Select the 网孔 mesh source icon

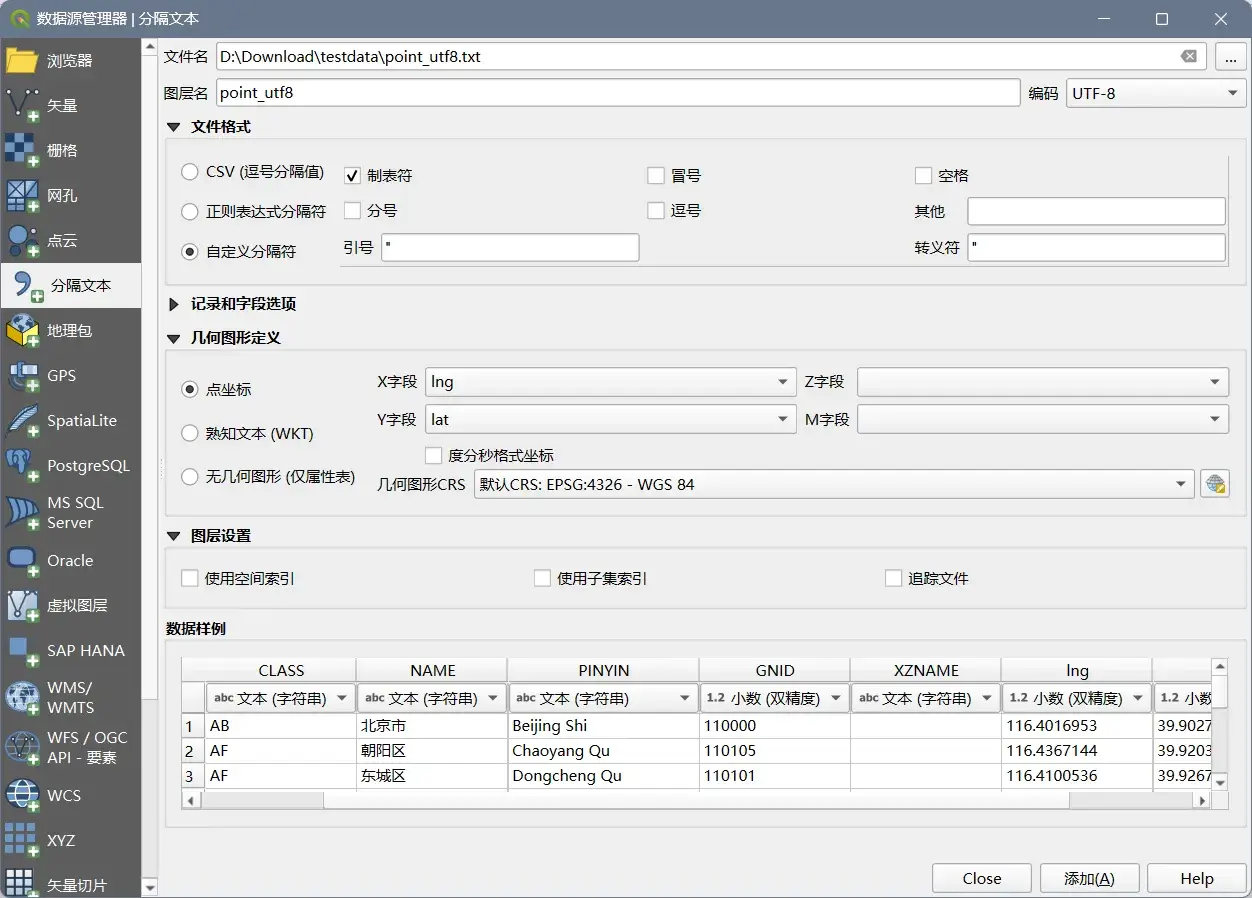[x=22, y=195]
